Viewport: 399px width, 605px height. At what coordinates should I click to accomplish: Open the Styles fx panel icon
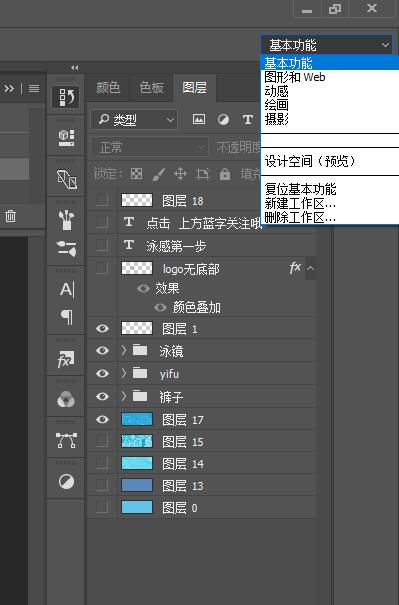[66, 359]
